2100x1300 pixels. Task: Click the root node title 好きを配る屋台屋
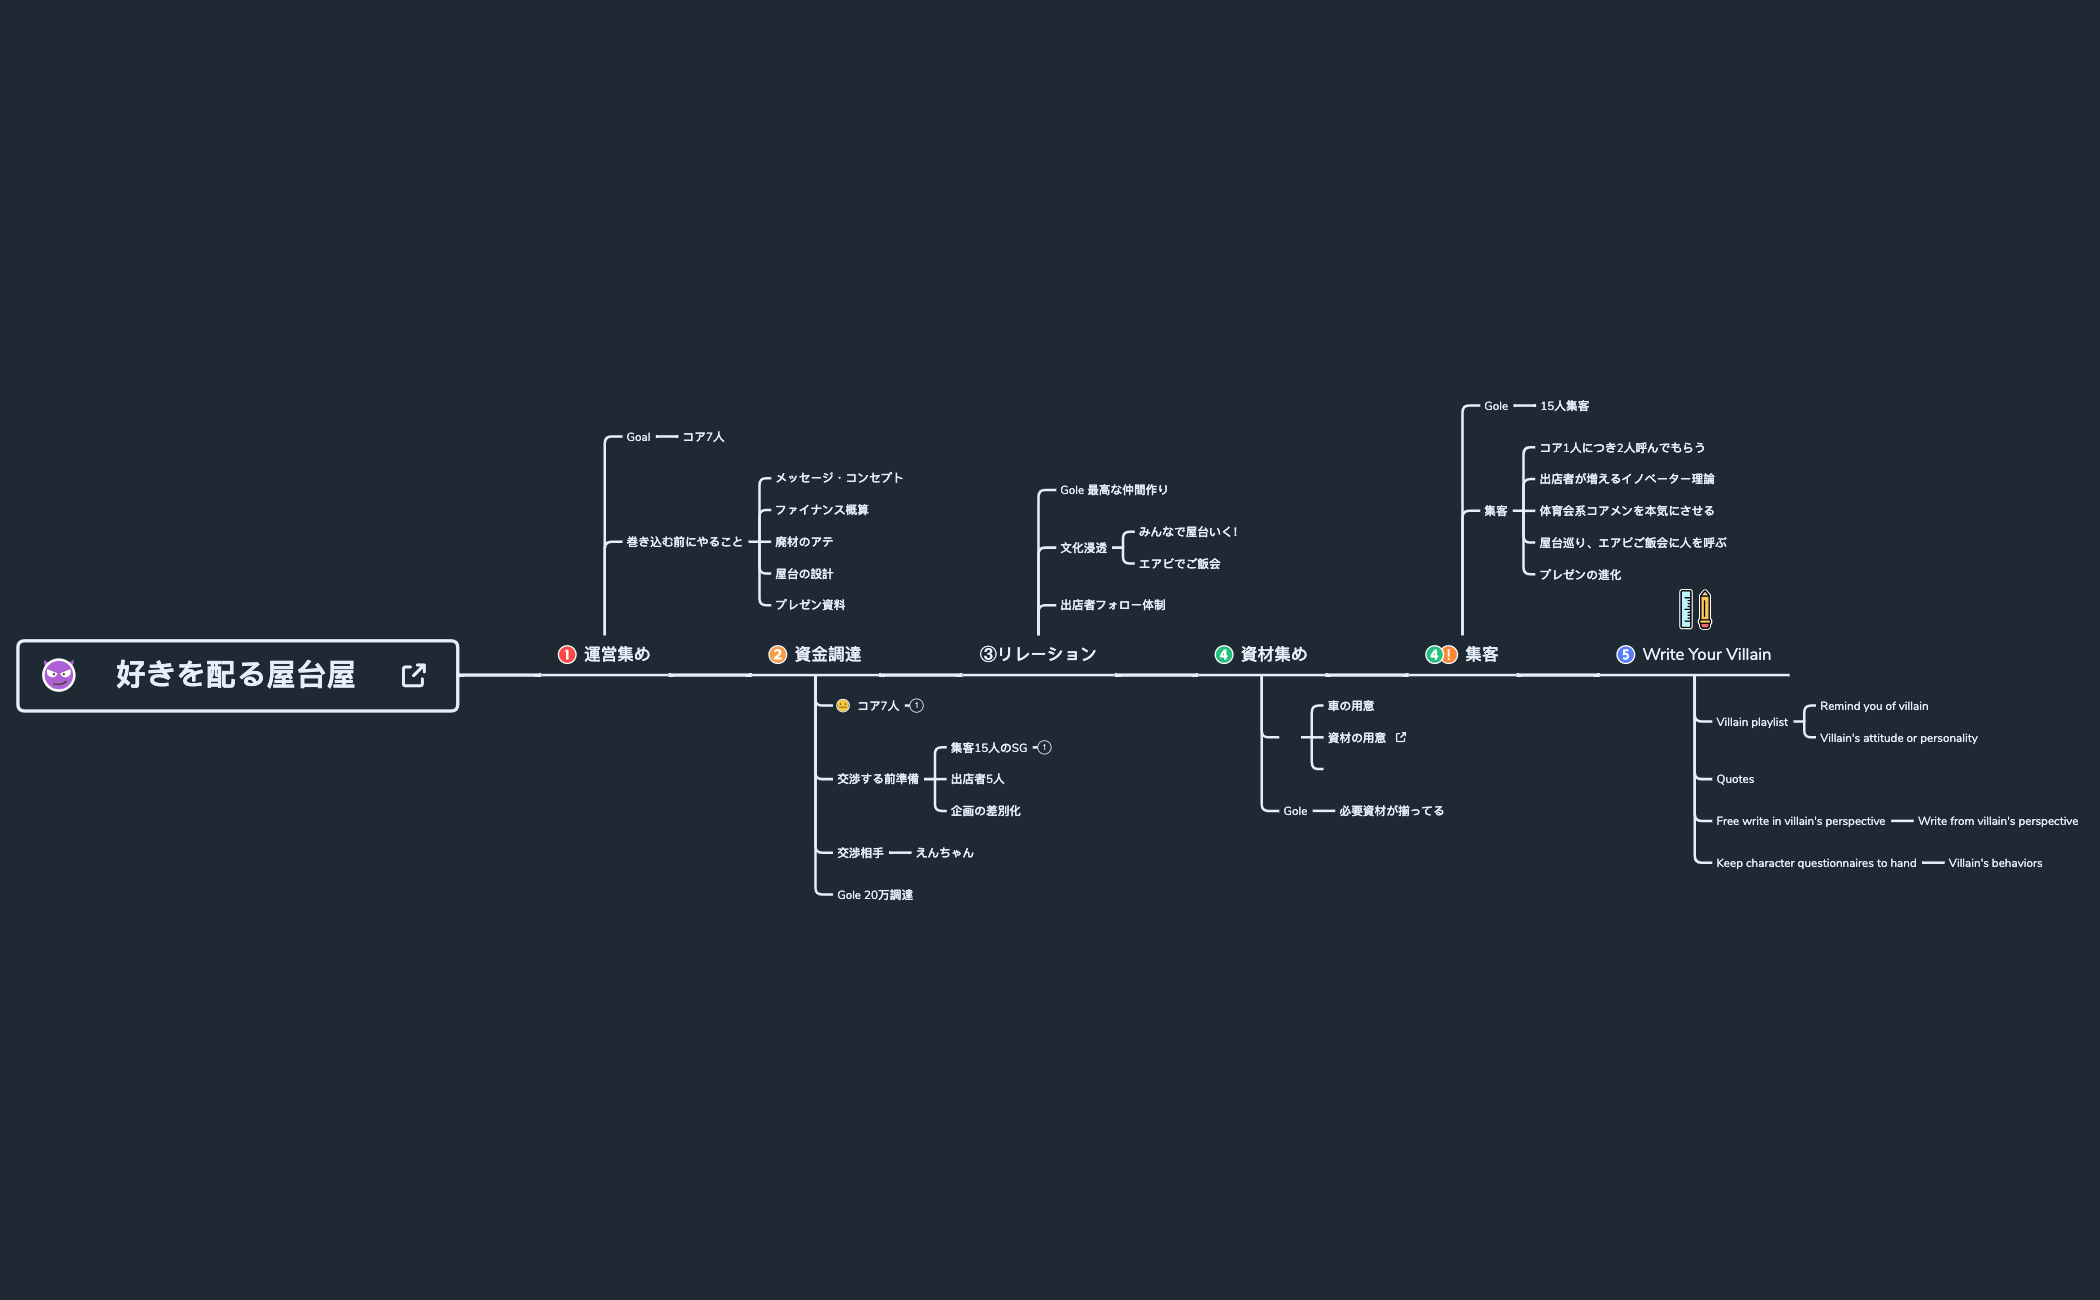click(235, 676)
